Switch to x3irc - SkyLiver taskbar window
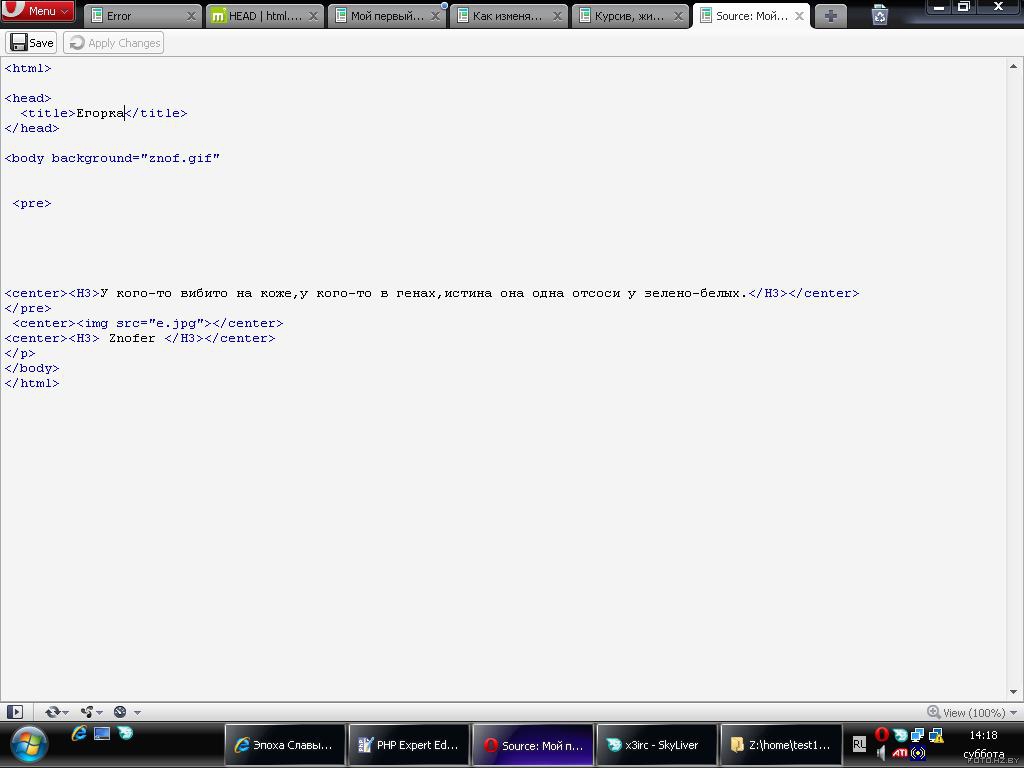Viewport: 1024px width, 768px height. pyautogui.click(x=657, y=745)
